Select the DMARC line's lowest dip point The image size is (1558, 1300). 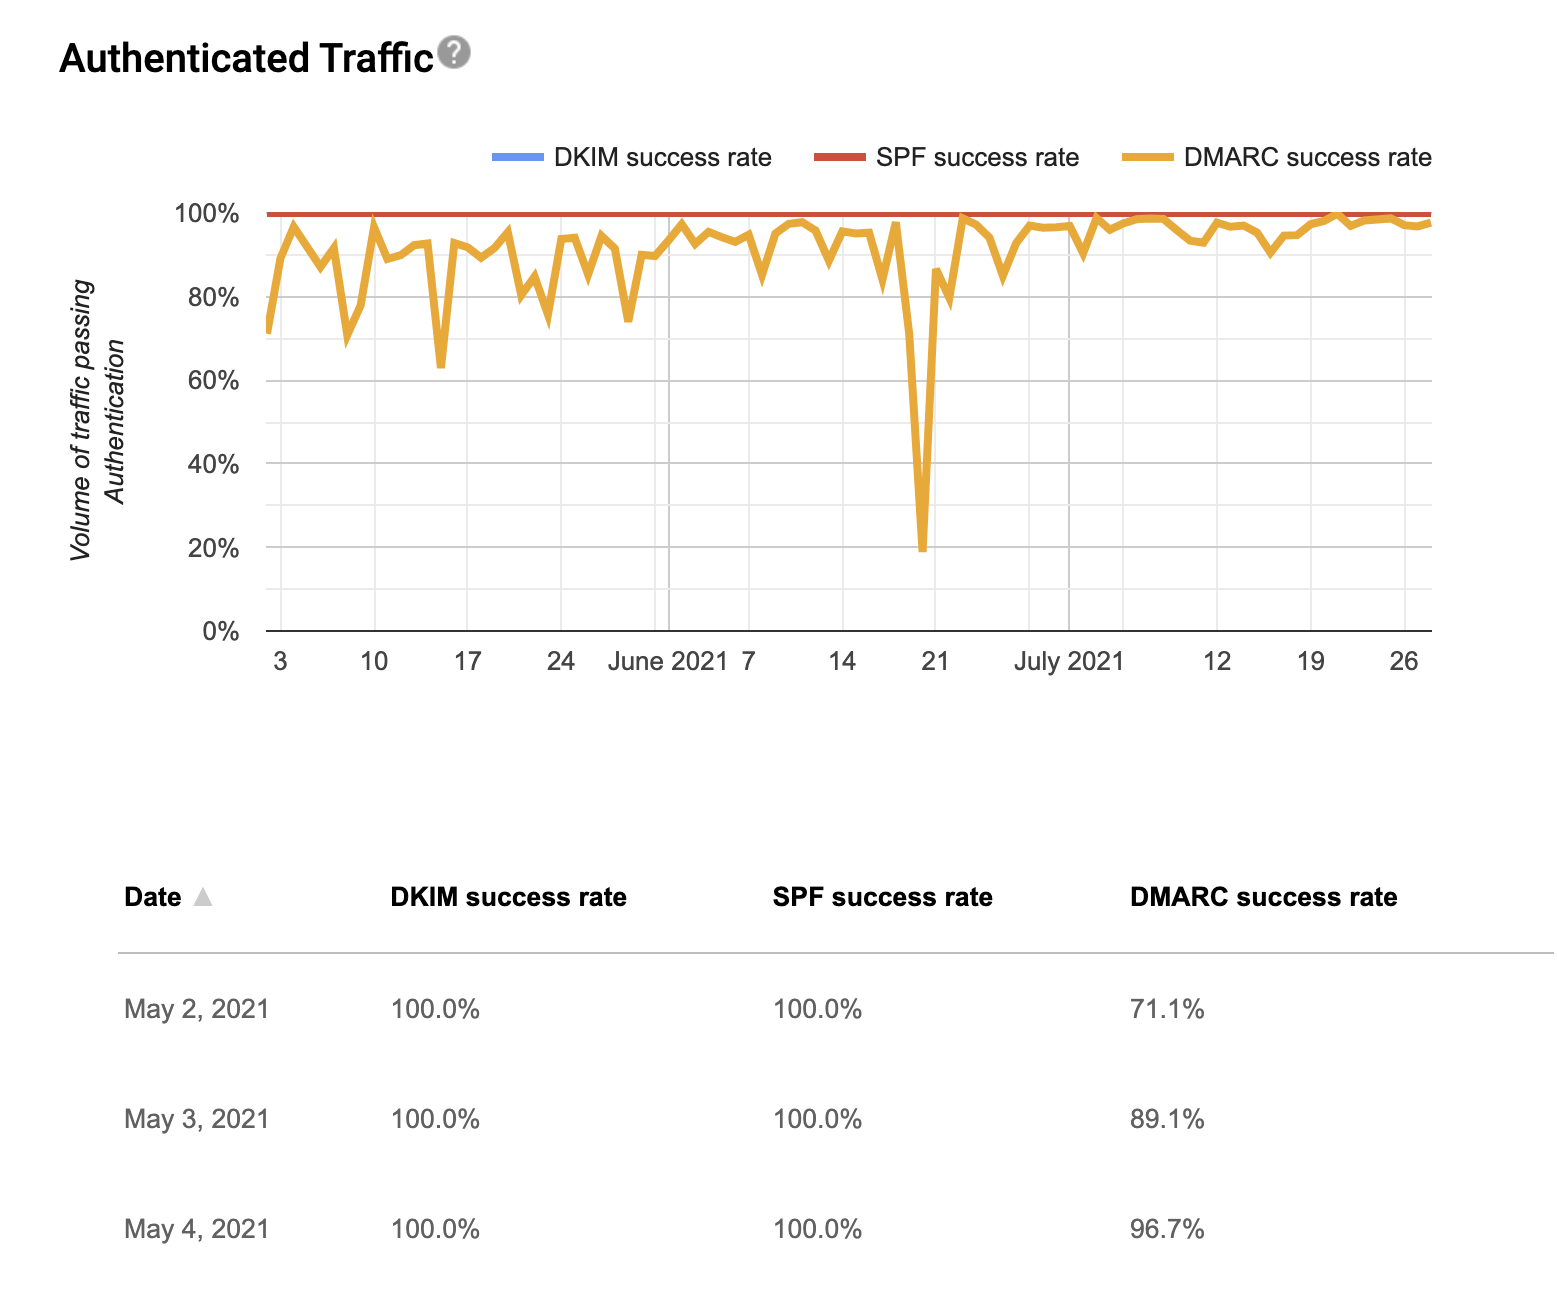tap(921, 549)
